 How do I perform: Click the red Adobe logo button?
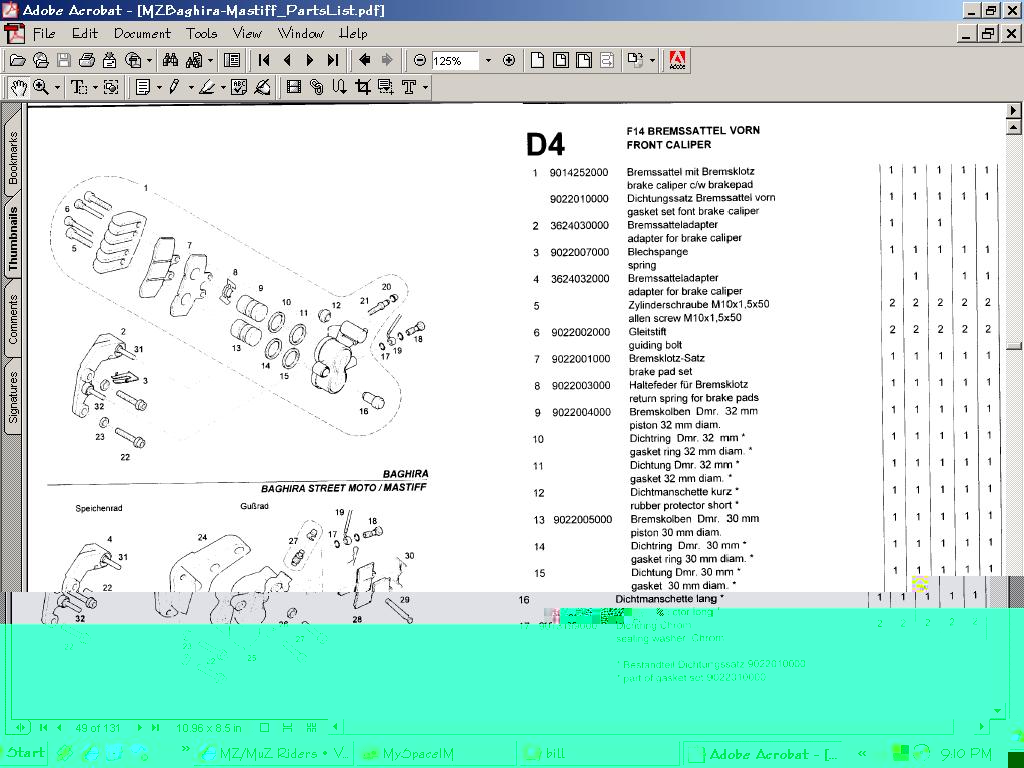pyautogui.click(x=677, y=61)
